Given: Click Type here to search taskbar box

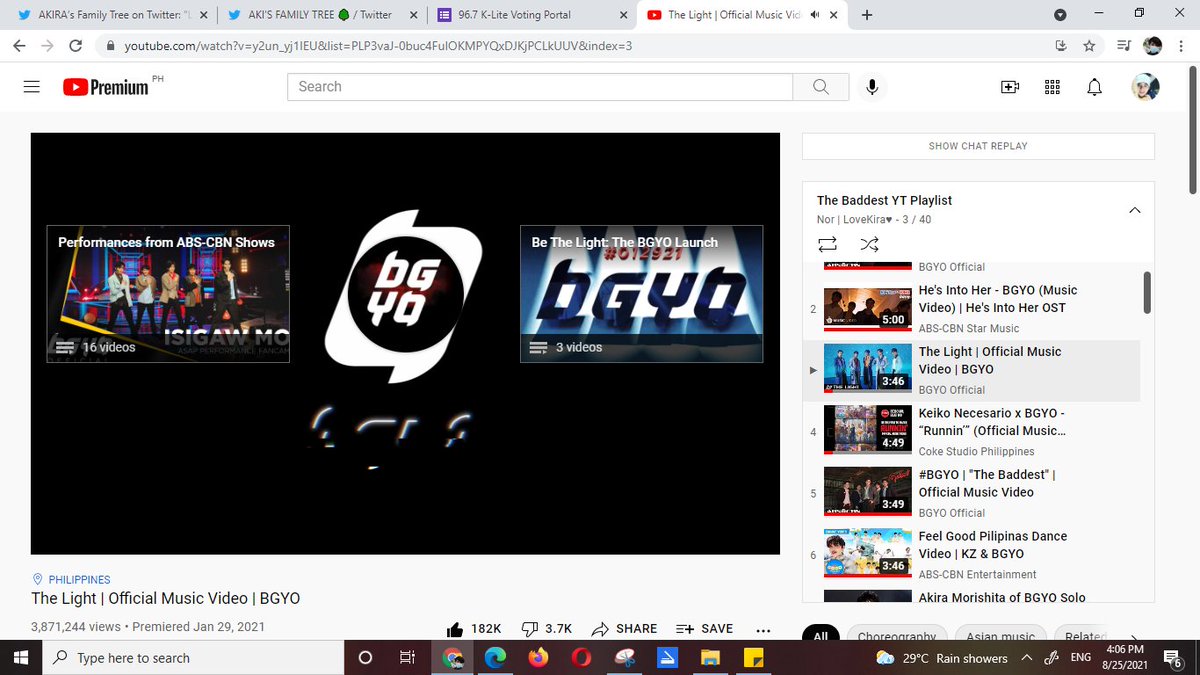Looking at the screenshot, I should (192, 658).
